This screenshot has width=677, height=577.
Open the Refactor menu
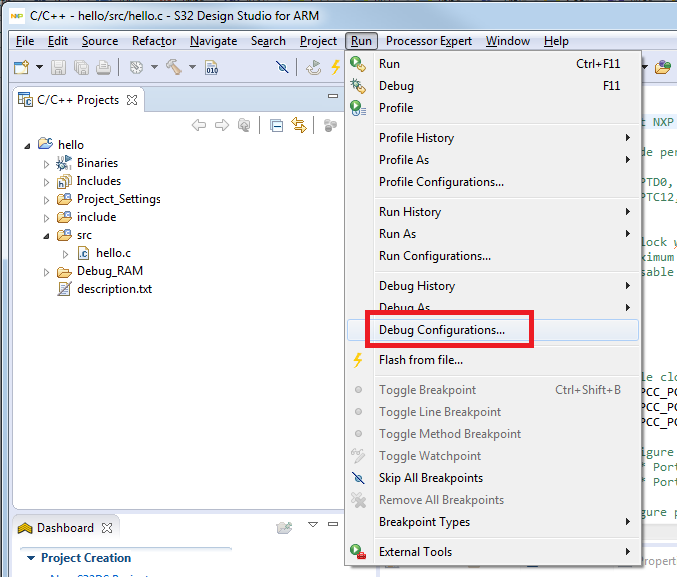point(154,41)
